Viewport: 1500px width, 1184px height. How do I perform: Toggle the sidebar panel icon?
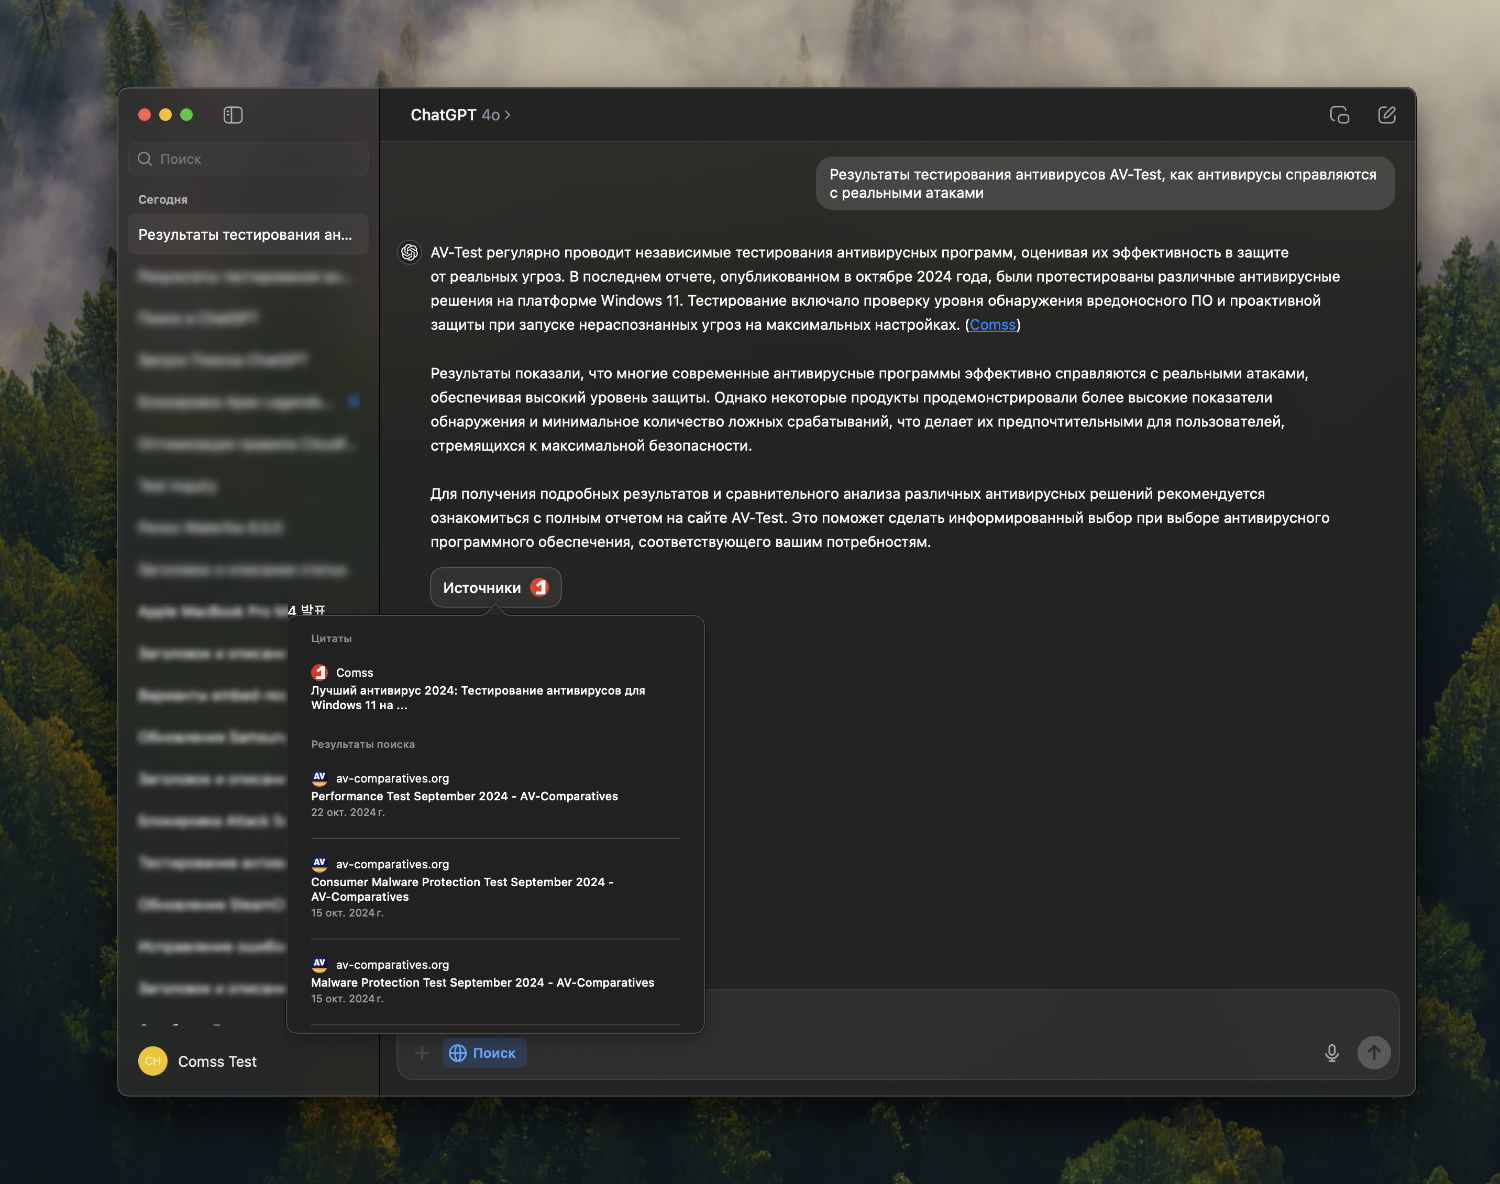pos(233,115)
